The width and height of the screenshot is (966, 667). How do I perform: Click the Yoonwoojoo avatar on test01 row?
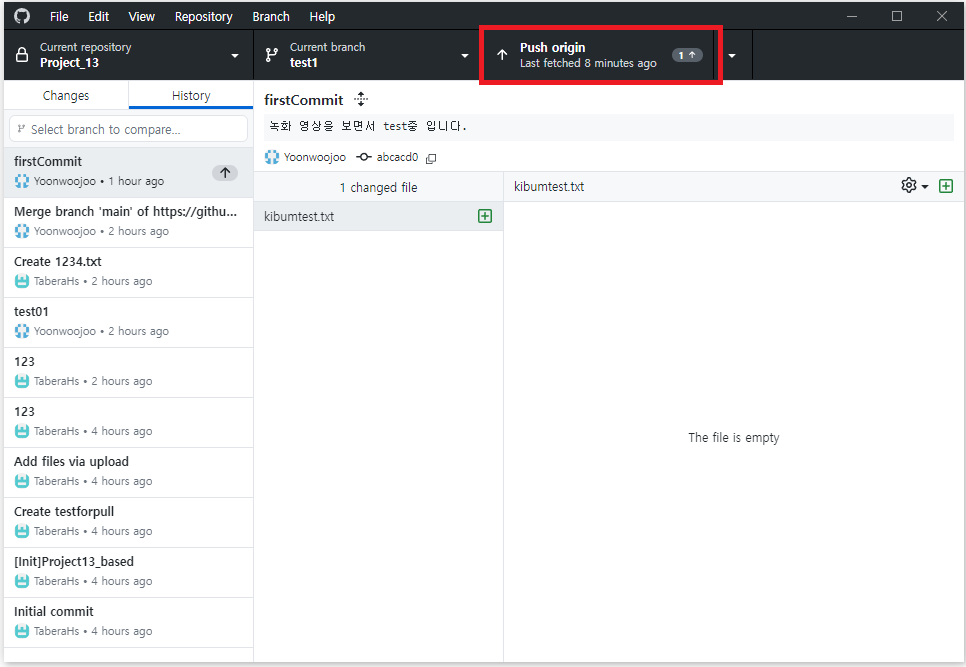coord(22,331)
